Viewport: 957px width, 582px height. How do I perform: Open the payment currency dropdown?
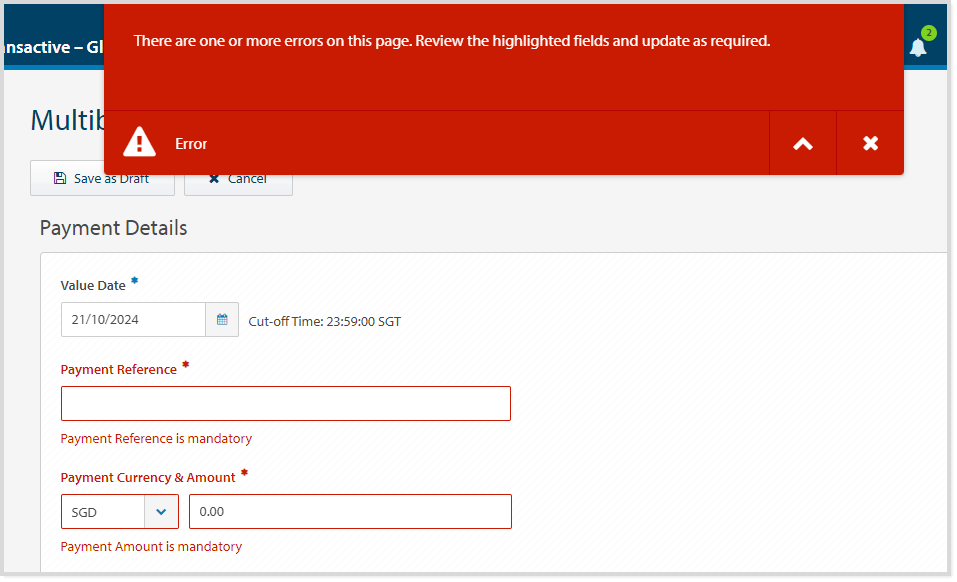pos(161,511)
